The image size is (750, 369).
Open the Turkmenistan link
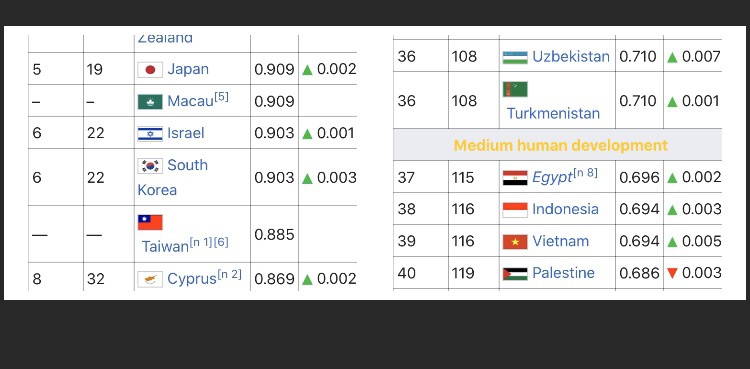553,113
